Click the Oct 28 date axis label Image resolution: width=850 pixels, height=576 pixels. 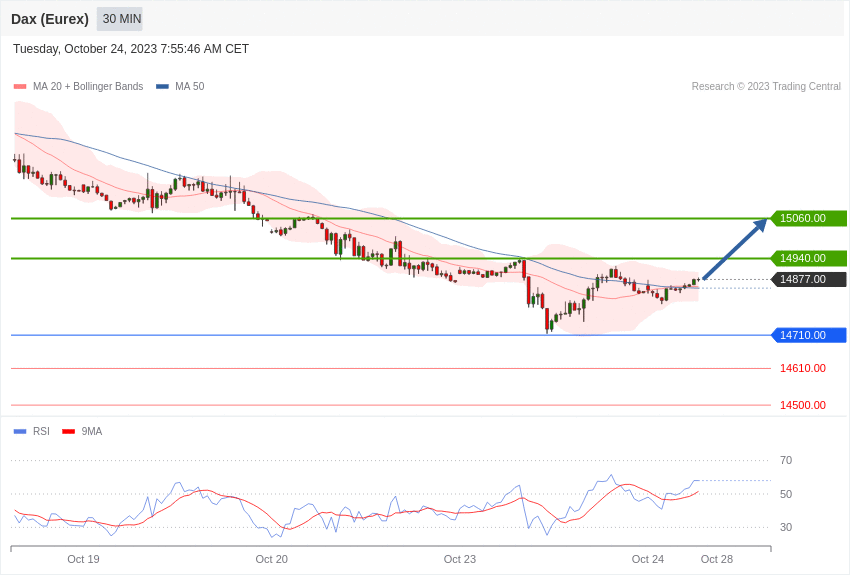[717, 559]
